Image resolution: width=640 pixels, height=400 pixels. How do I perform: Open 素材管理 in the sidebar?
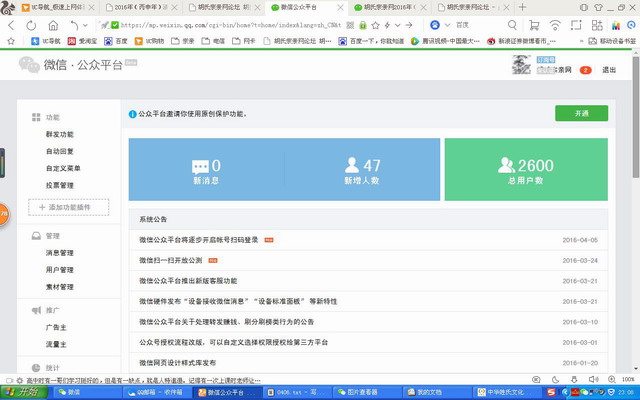coord(60,287)
